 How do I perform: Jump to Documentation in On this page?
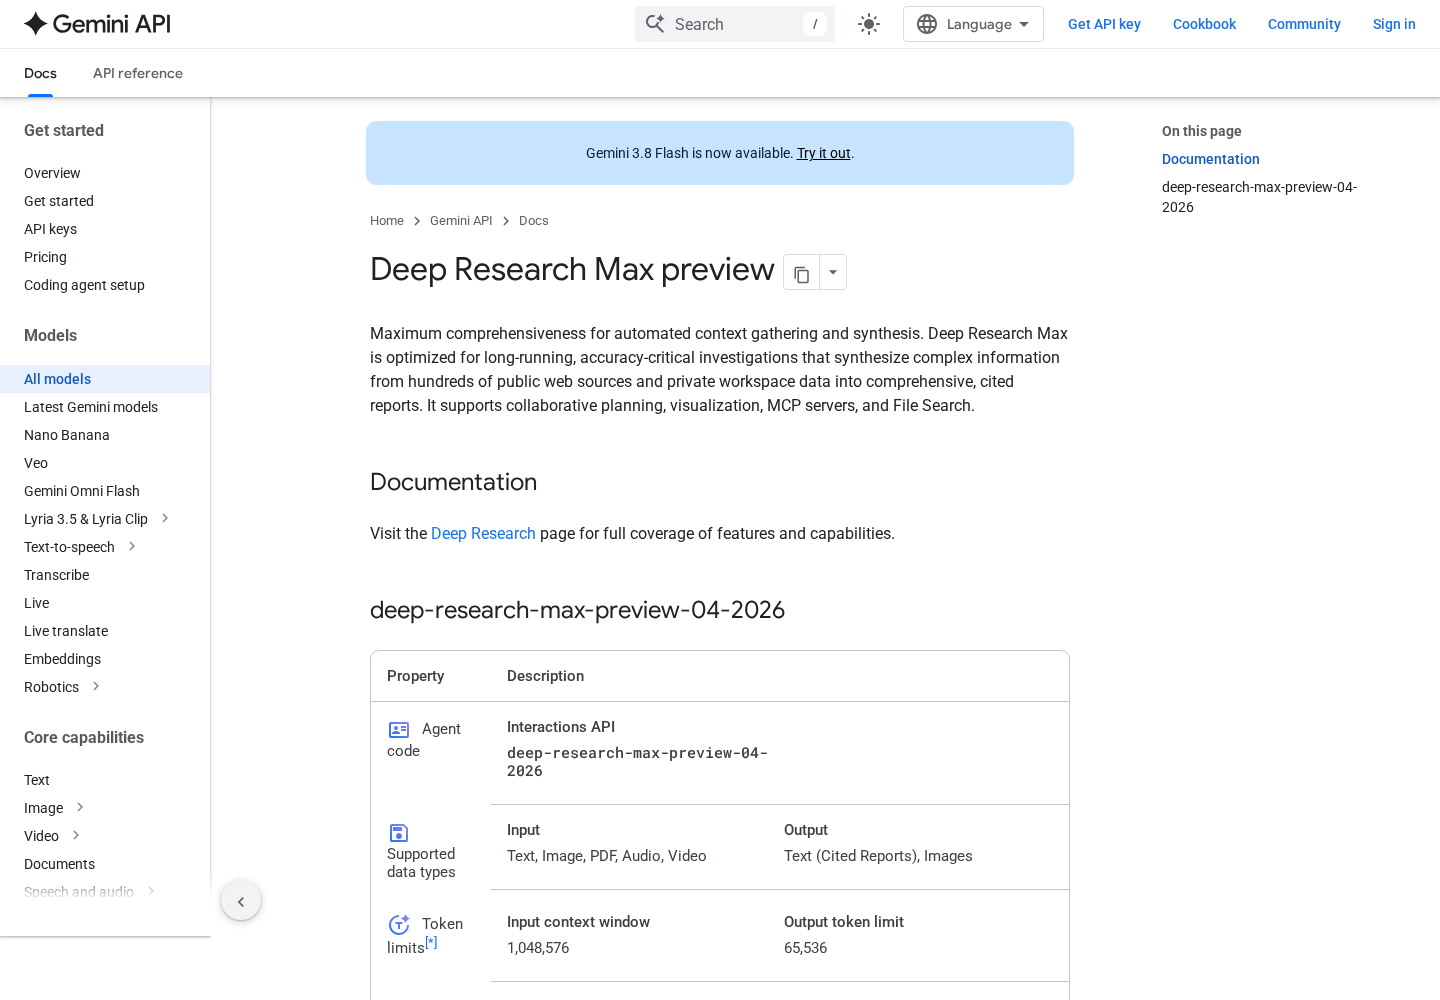click(1210, 159)
